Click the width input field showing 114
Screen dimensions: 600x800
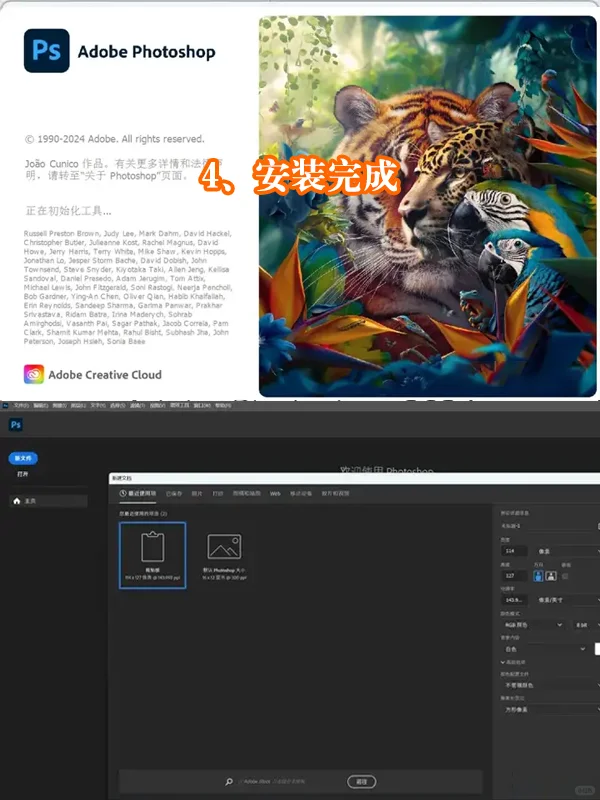(514, 551)
